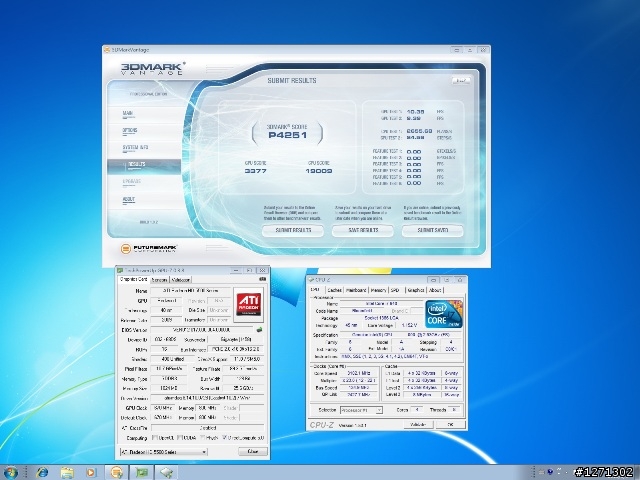
Task: Toggle the DirectCompute 5.0 checkbox in GPU-Z
Action: (224, 438)
